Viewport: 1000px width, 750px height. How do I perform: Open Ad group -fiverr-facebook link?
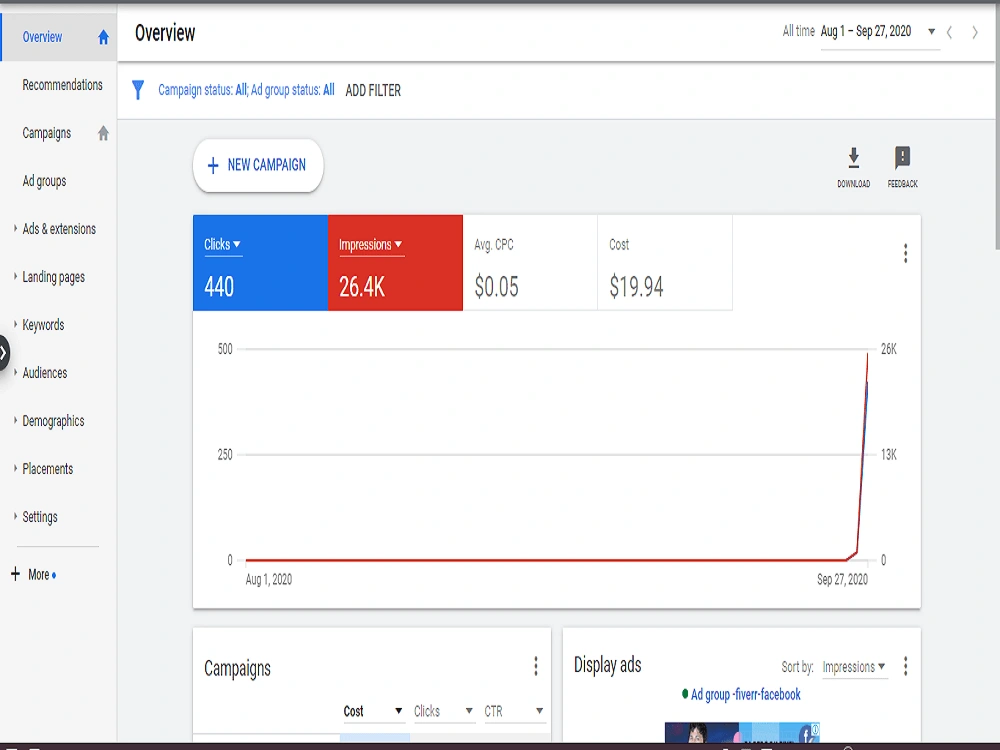pyautogui.click(x=746, y=695)
